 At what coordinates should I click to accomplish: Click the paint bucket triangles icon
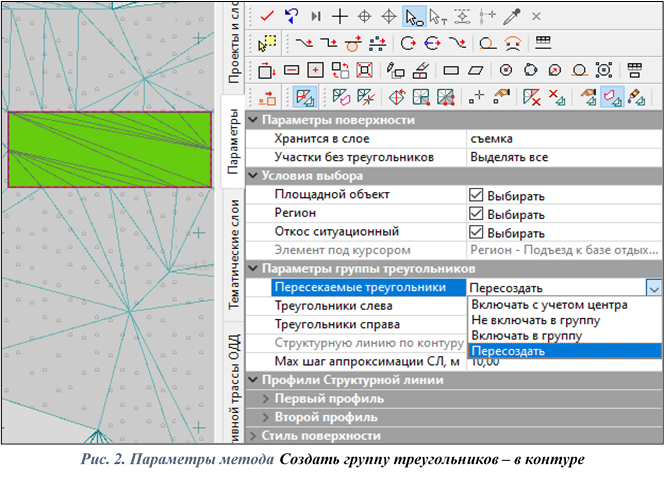point(636,97)
